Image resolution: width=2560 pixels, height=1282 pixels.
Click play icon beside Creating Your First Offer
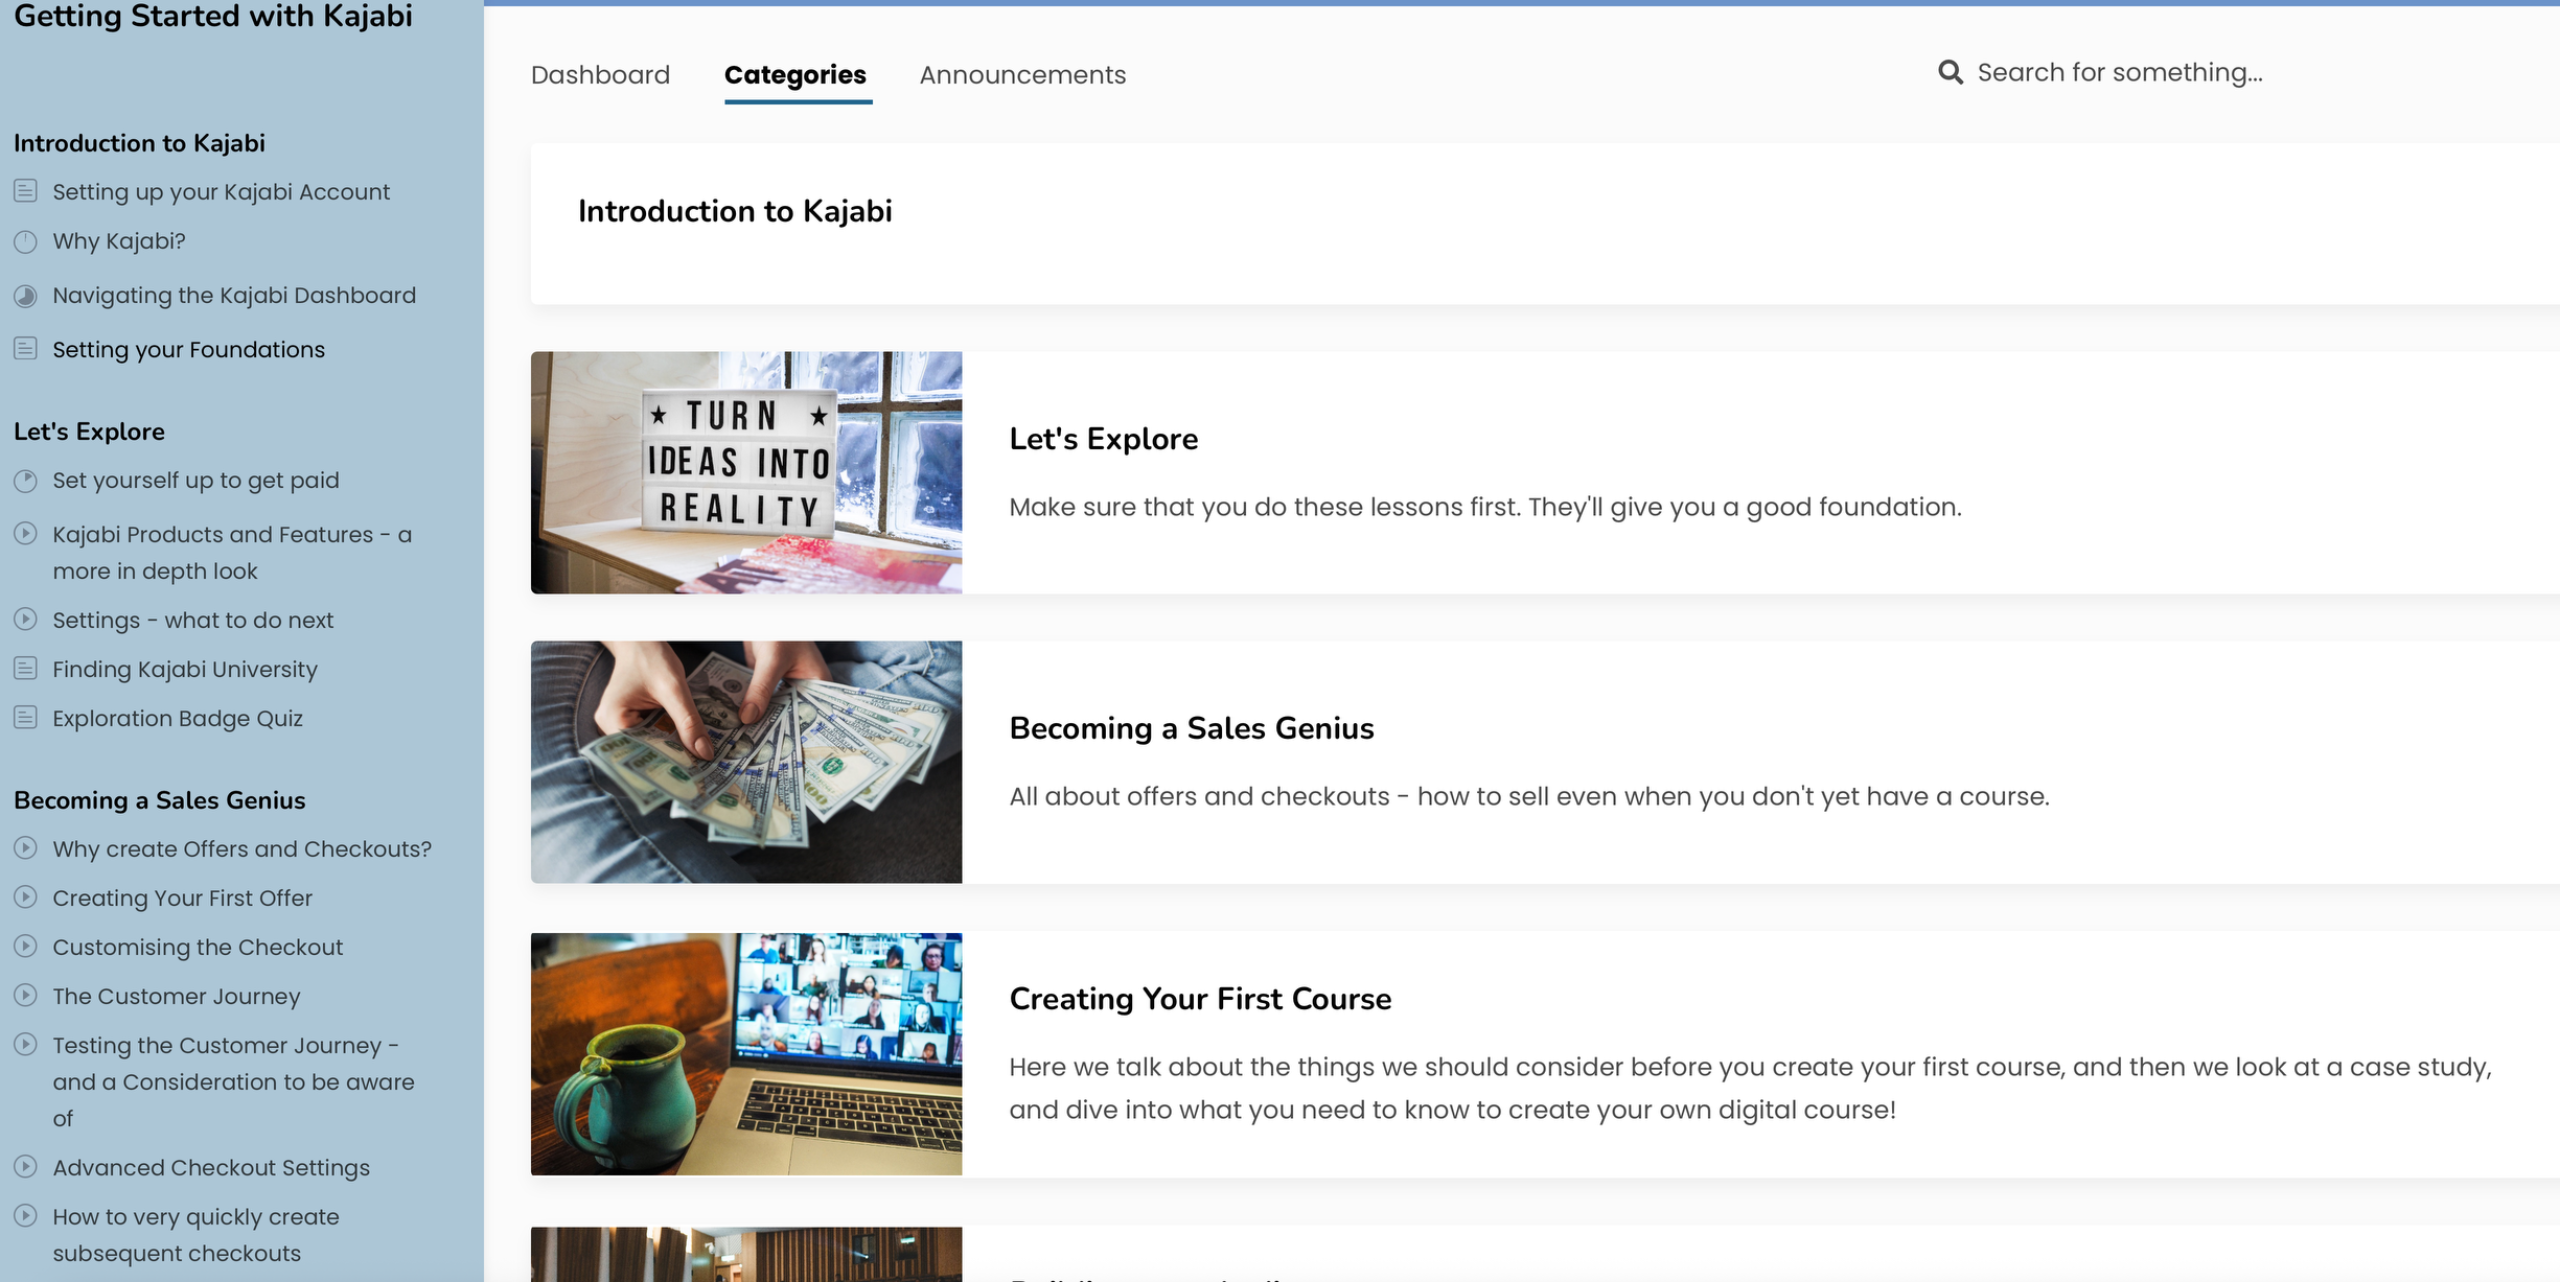[x=26, y=898]
